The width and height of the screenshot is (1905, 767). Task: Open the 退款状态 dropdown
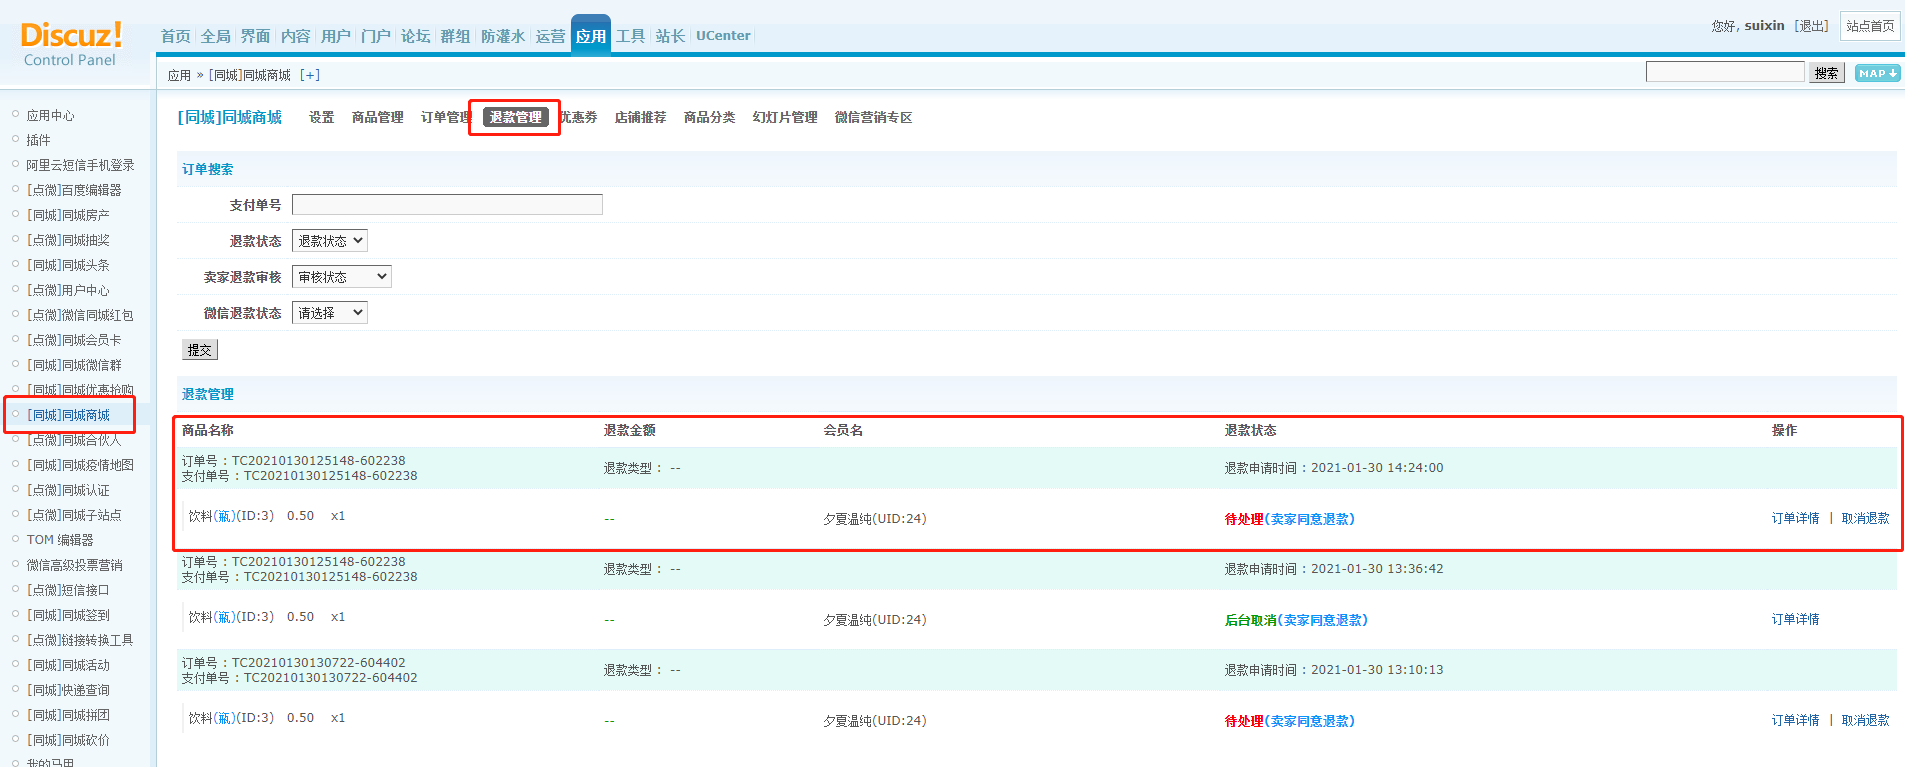click(330, 241)
